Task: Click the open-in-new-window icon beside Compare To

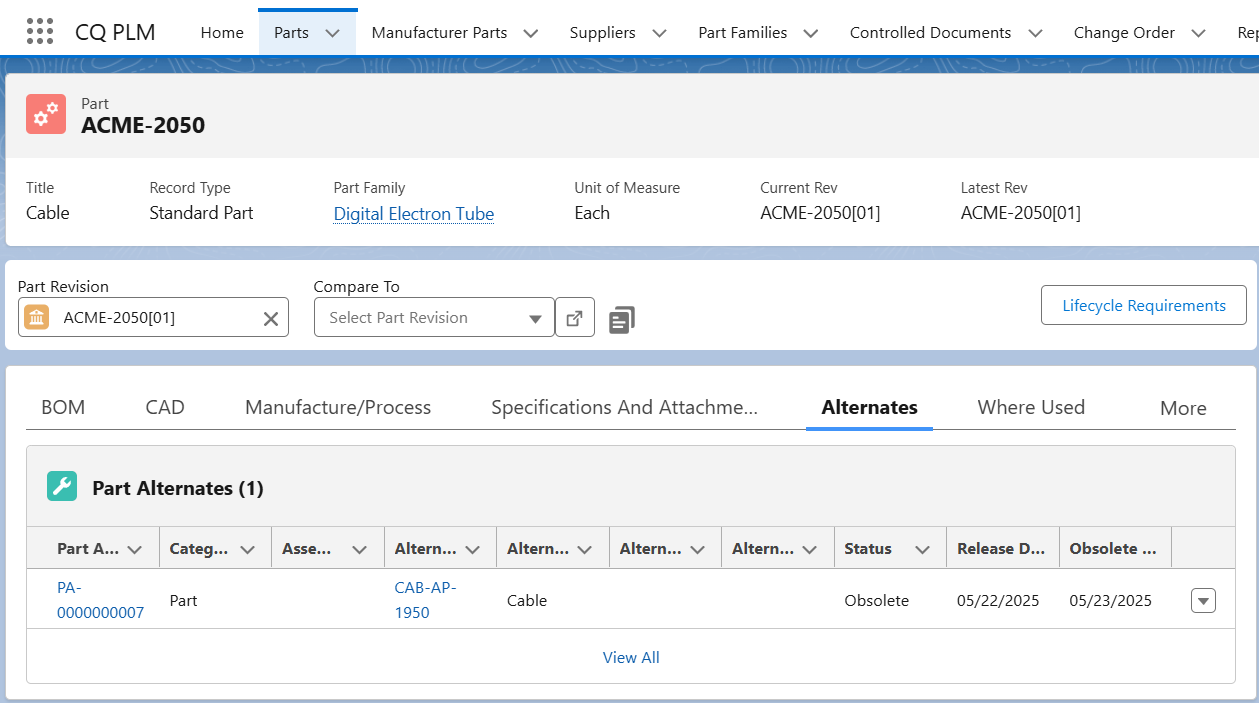Action: coord(575,318)
